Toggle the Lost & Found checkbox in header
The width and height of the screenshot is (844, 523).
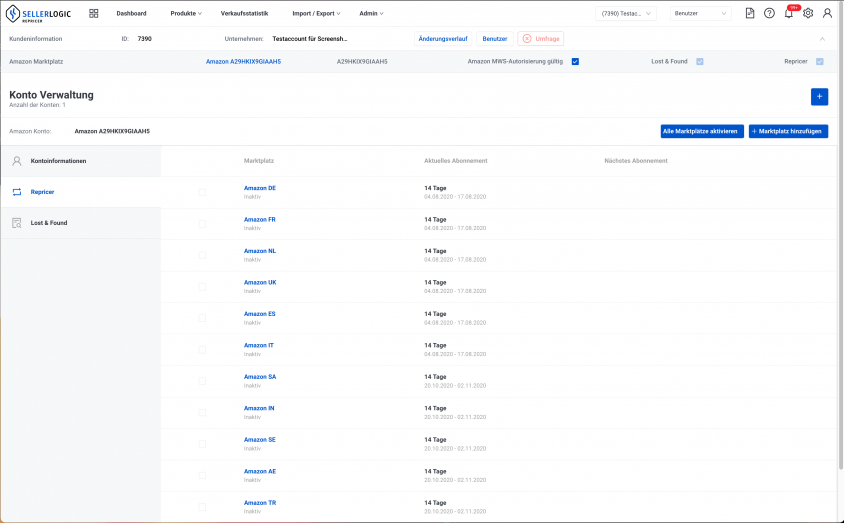pos(700,61)
